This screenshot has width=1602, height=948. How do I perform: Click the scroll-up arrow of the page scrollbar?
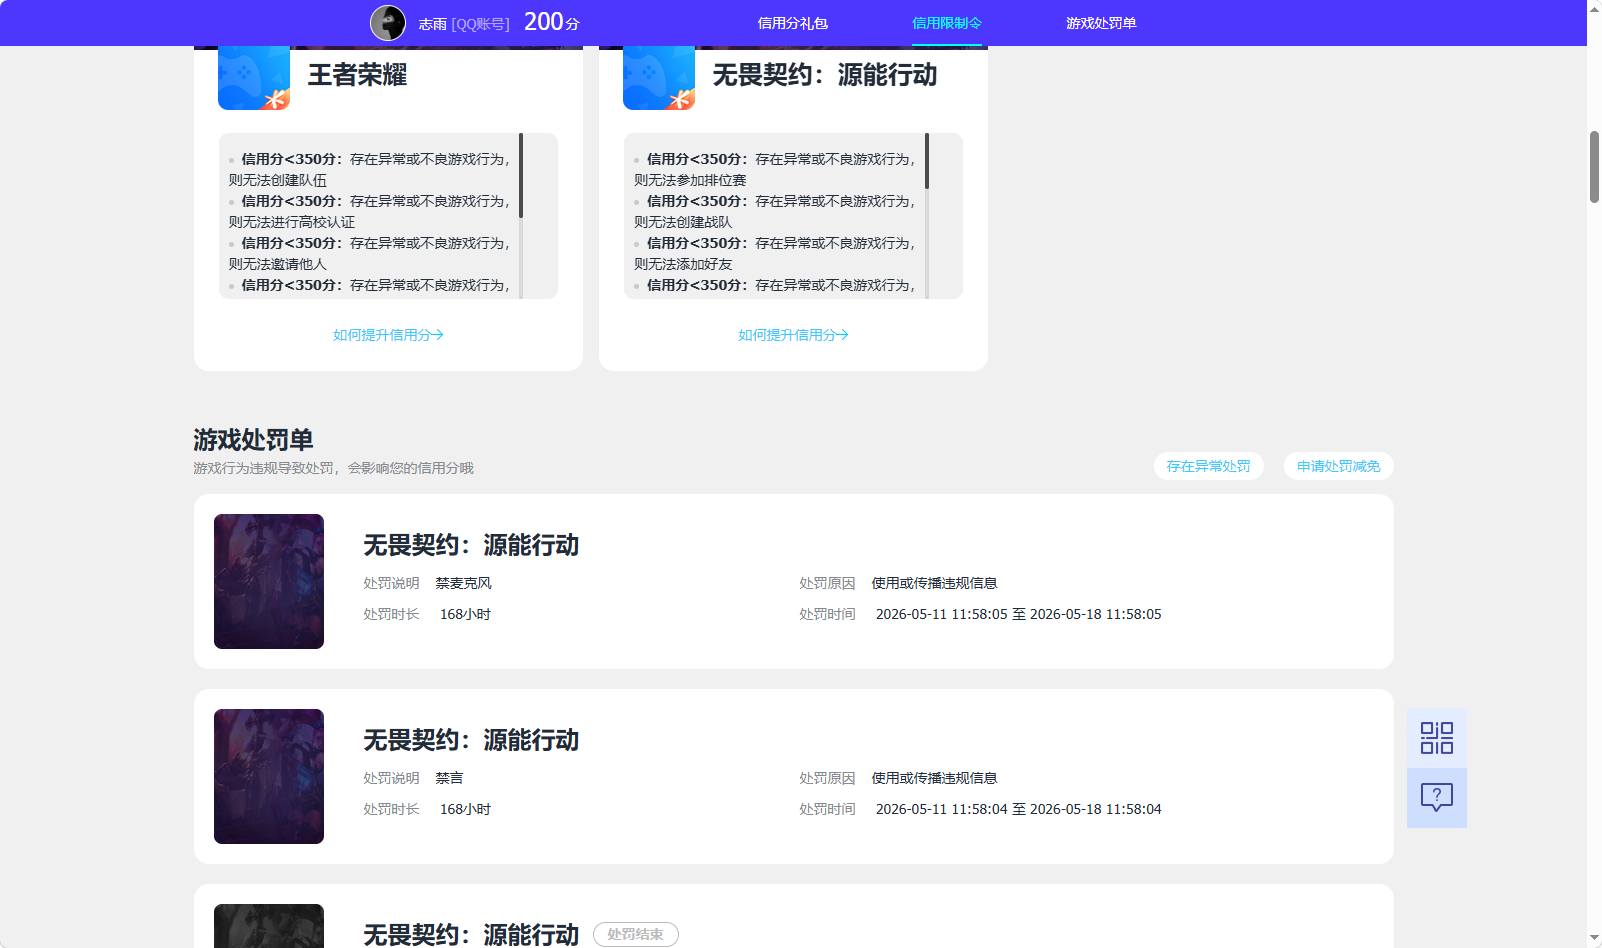(x=1594, y=8)
